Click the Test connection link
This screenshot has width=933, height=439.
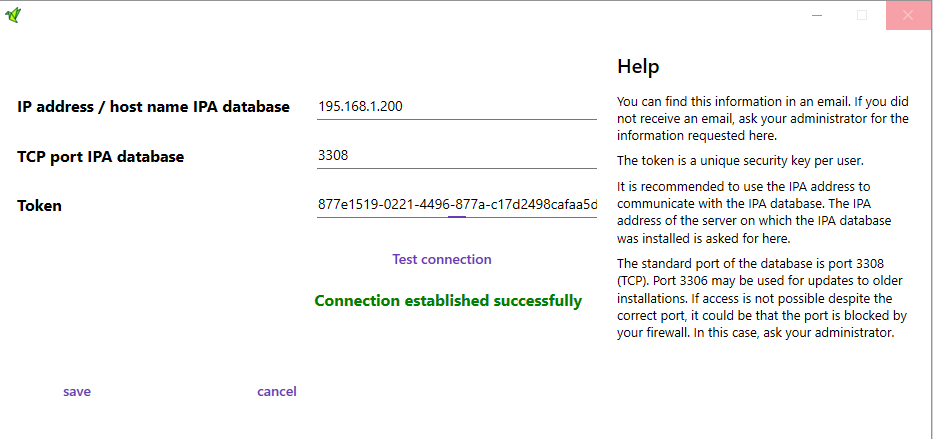click(442, 259)
